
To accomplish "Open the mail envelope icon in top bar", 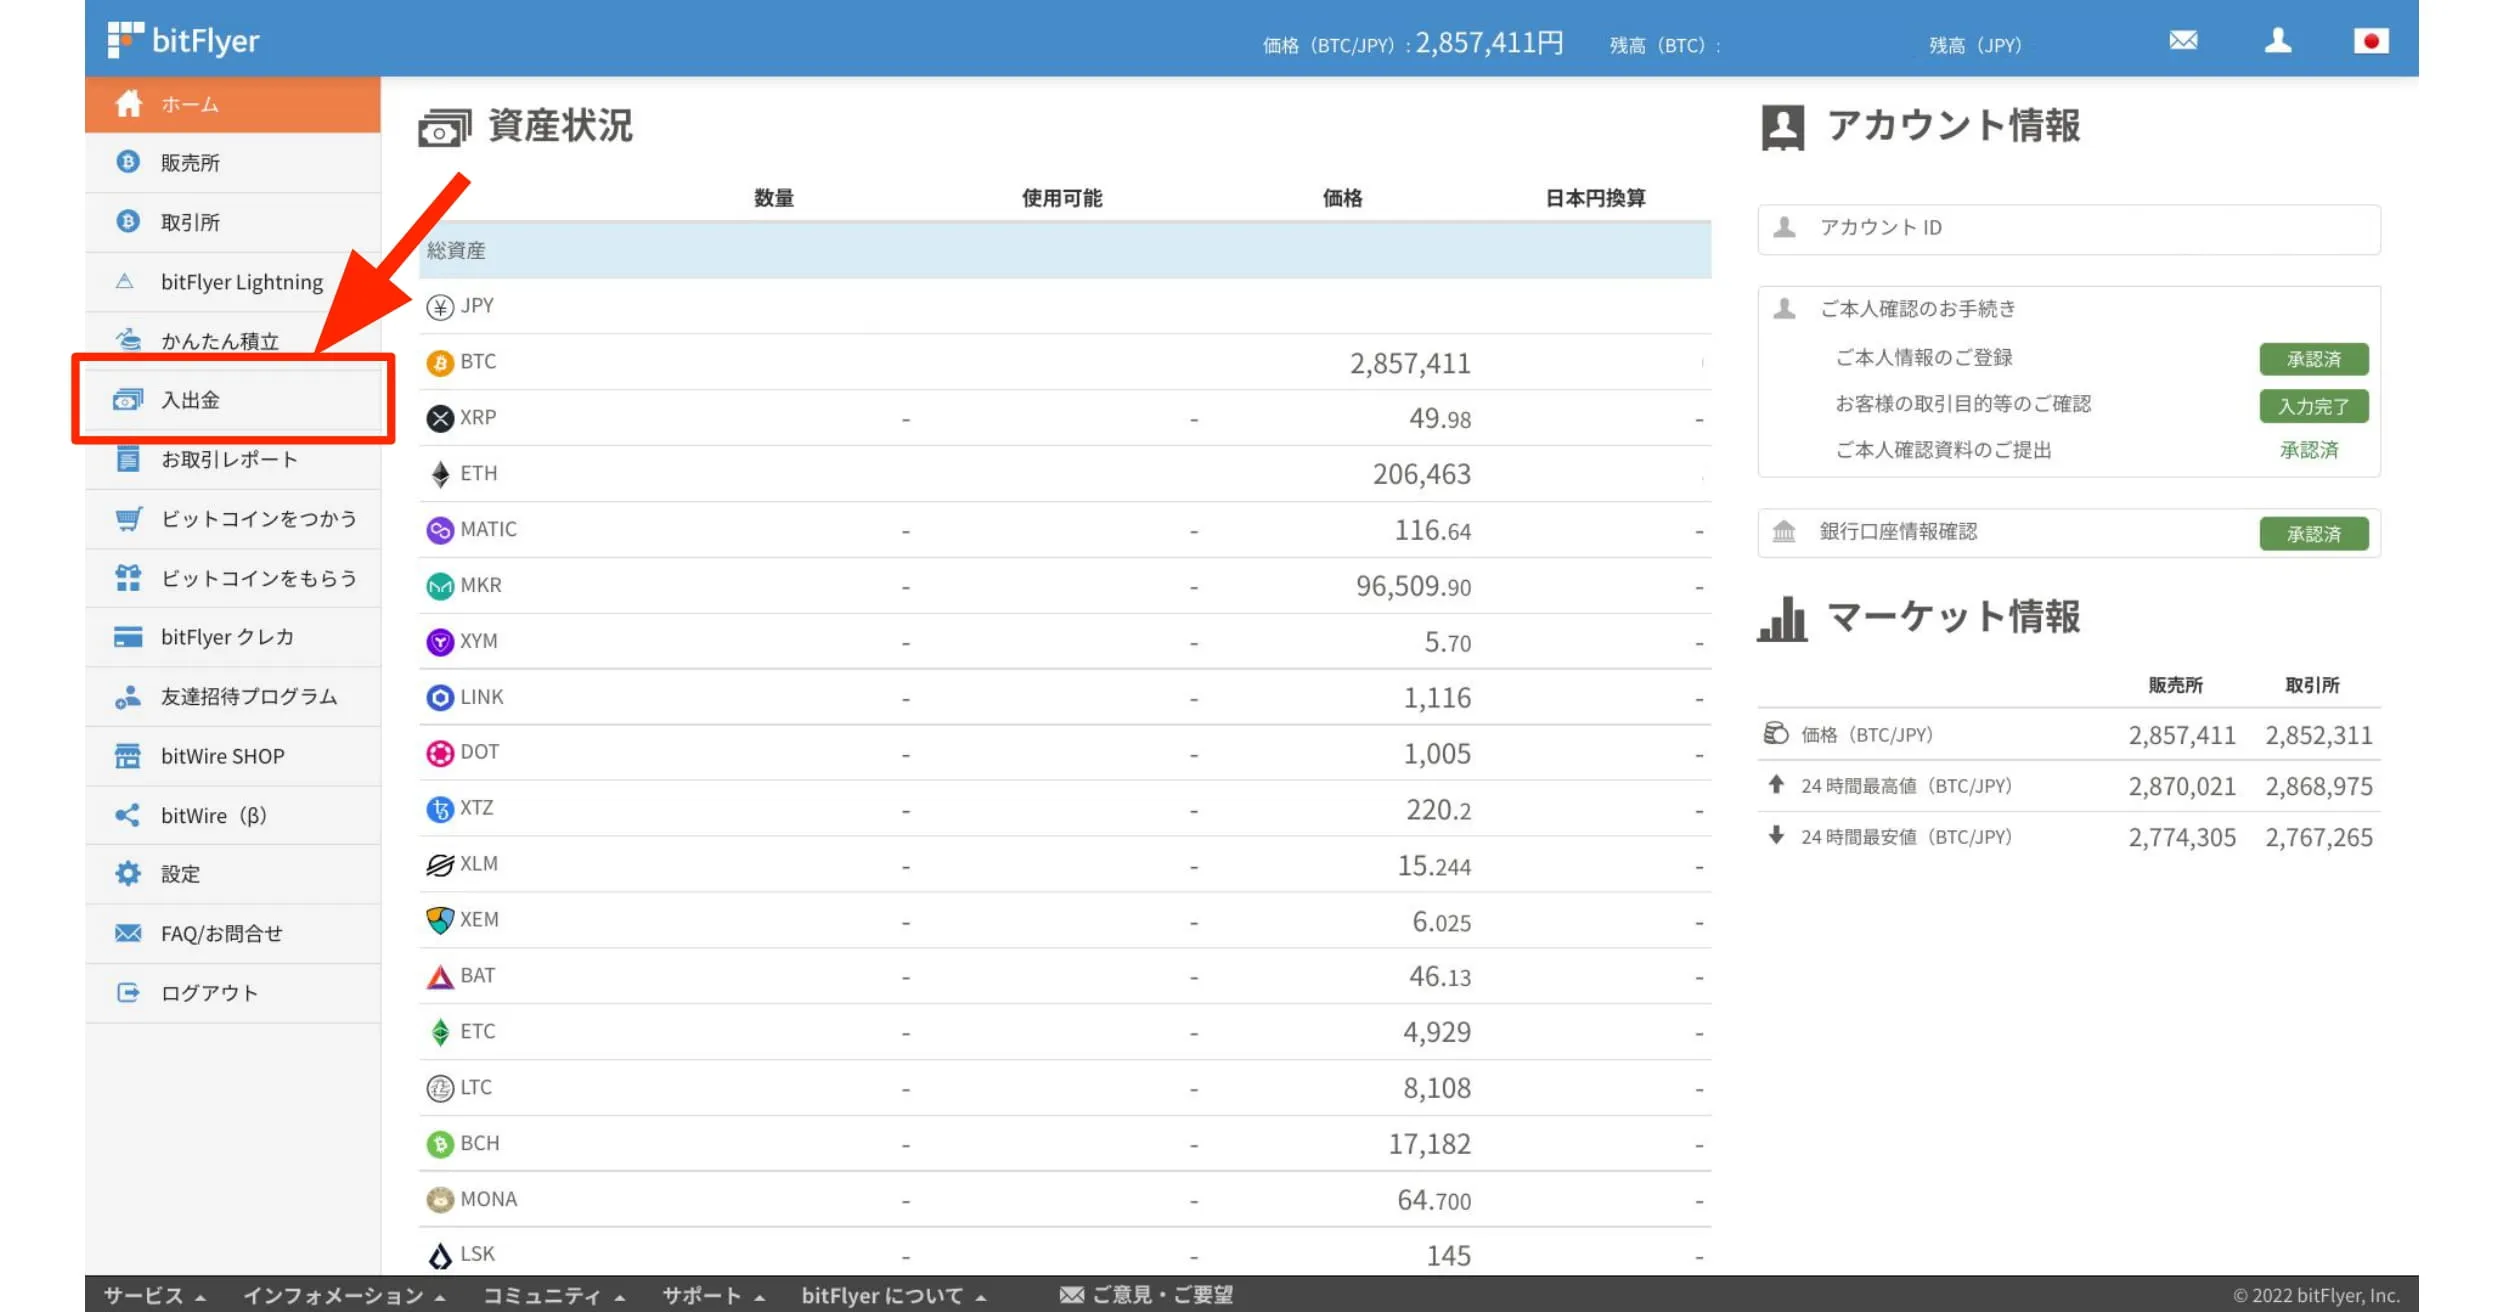I will click(2183, 41).
